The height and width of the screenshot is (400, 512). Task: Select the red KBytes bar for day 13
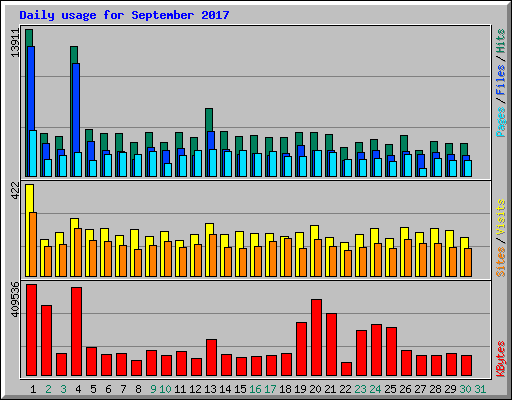[x=211, y=357]
